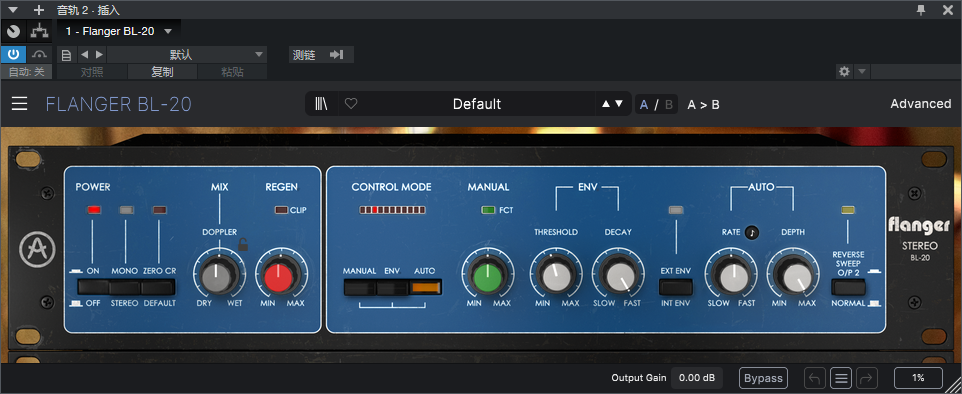962x394 pixels.
Task: Click the 复制 copy button
Action: (162, 72)
